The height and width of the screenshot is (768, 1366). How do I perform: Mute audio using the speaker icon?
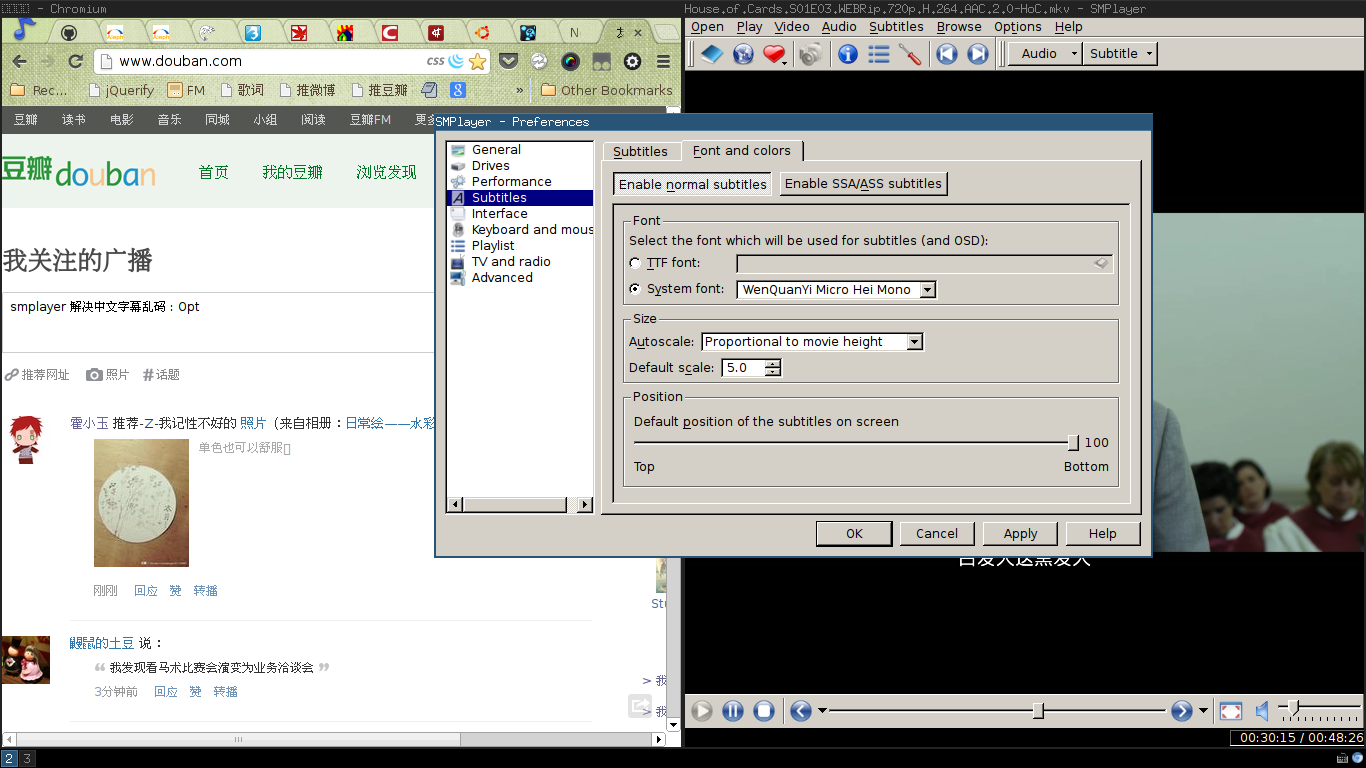click(x=1262, y=711)
